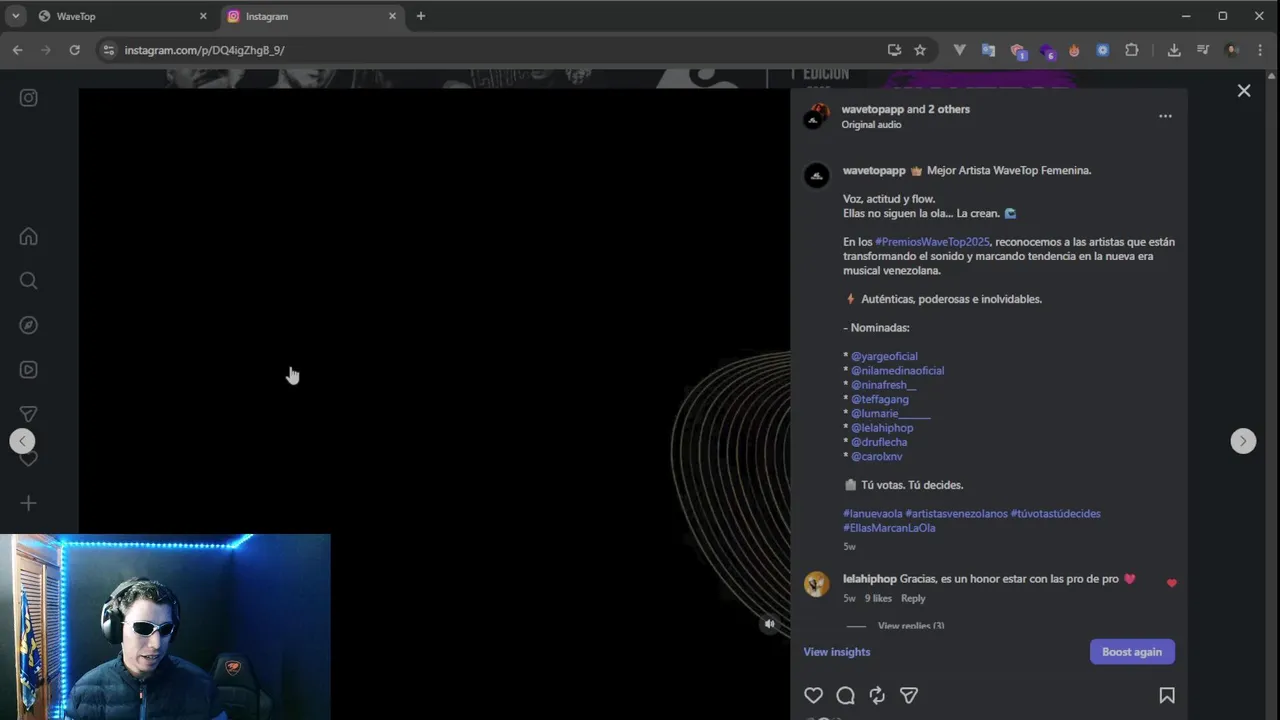Unlike the lelahiphop comment red heart

click(1172, 583)
